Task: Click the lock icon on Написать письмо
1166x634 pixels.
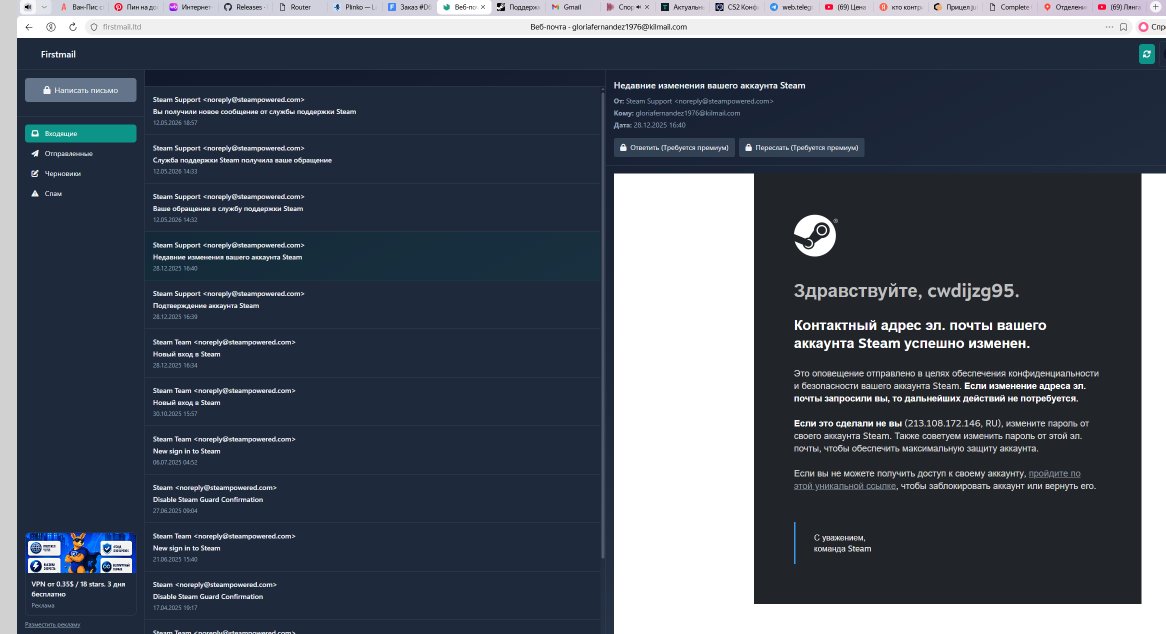Action: coord(47,90)
